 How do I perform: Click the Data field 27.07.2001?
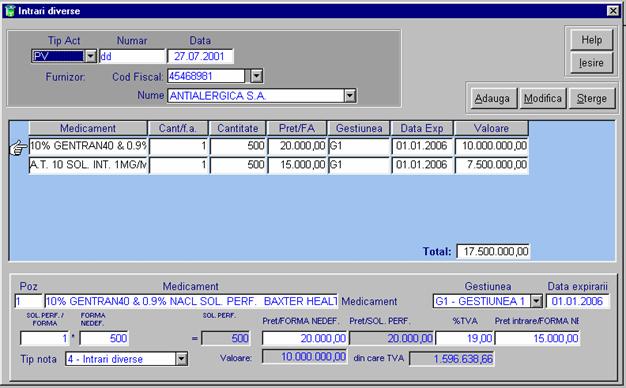tap(200, 56)
